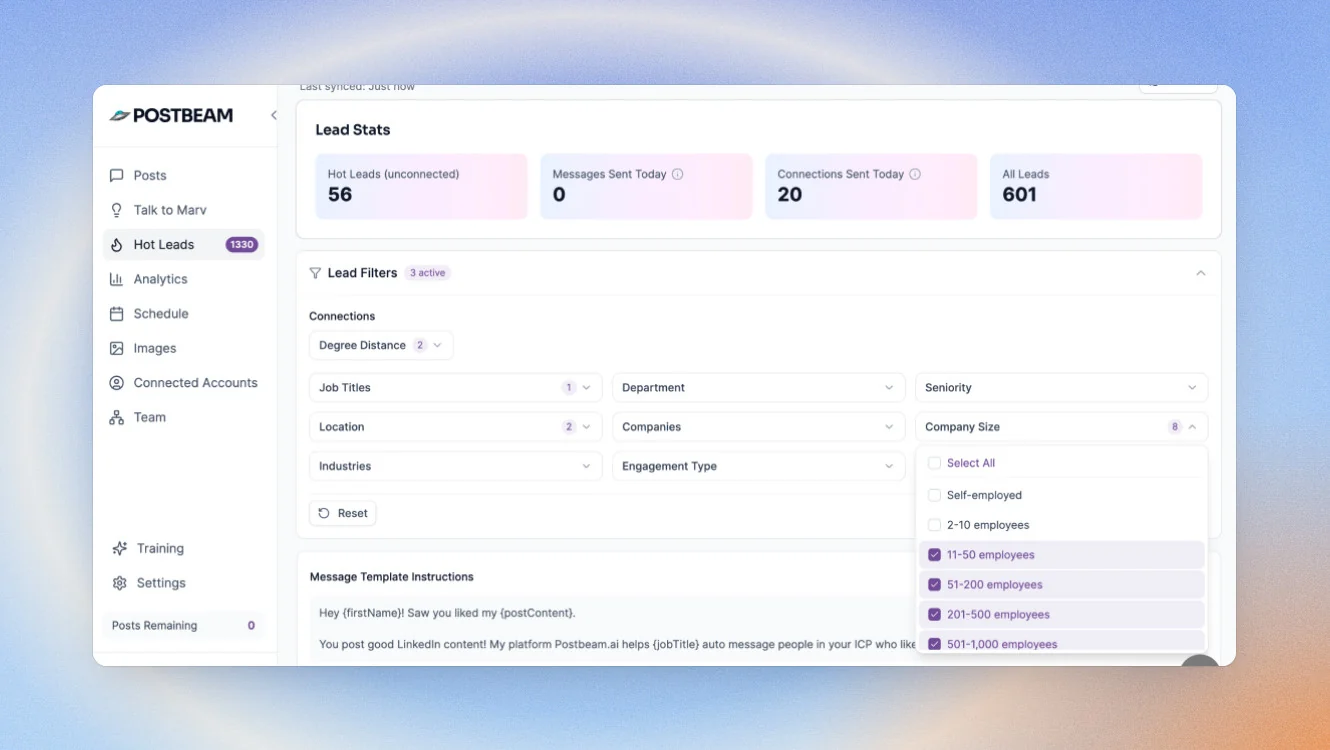Open the Location dropdown
The height and width of the screenshot is (750, 1330).
456,427
